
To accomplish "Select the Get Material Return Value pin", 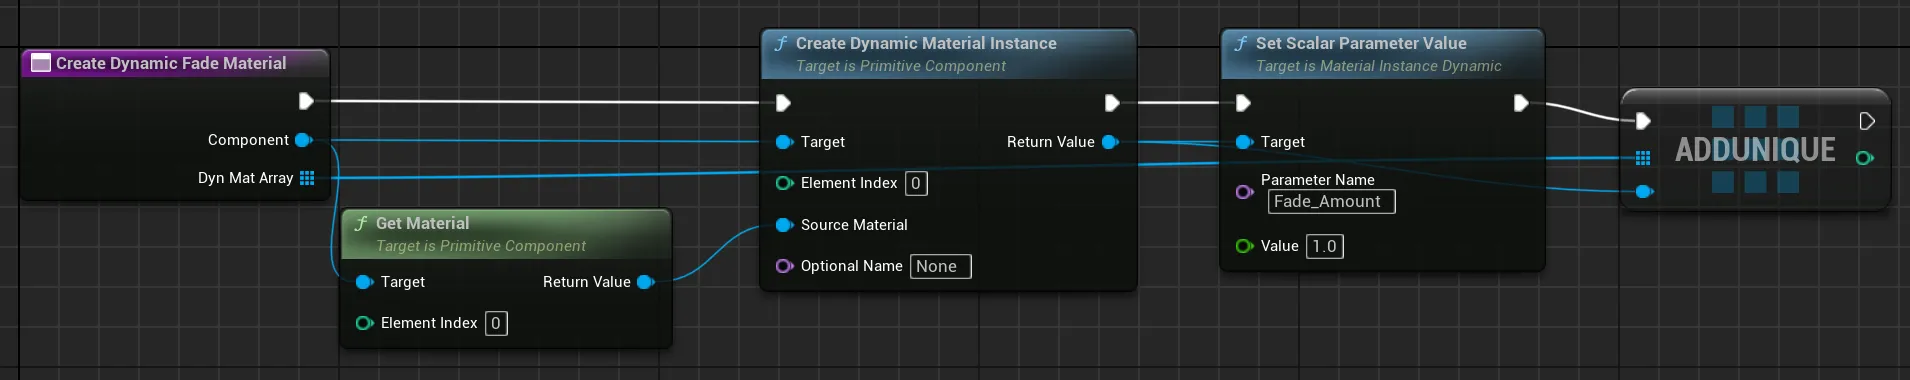I will (x=645, y=282).
